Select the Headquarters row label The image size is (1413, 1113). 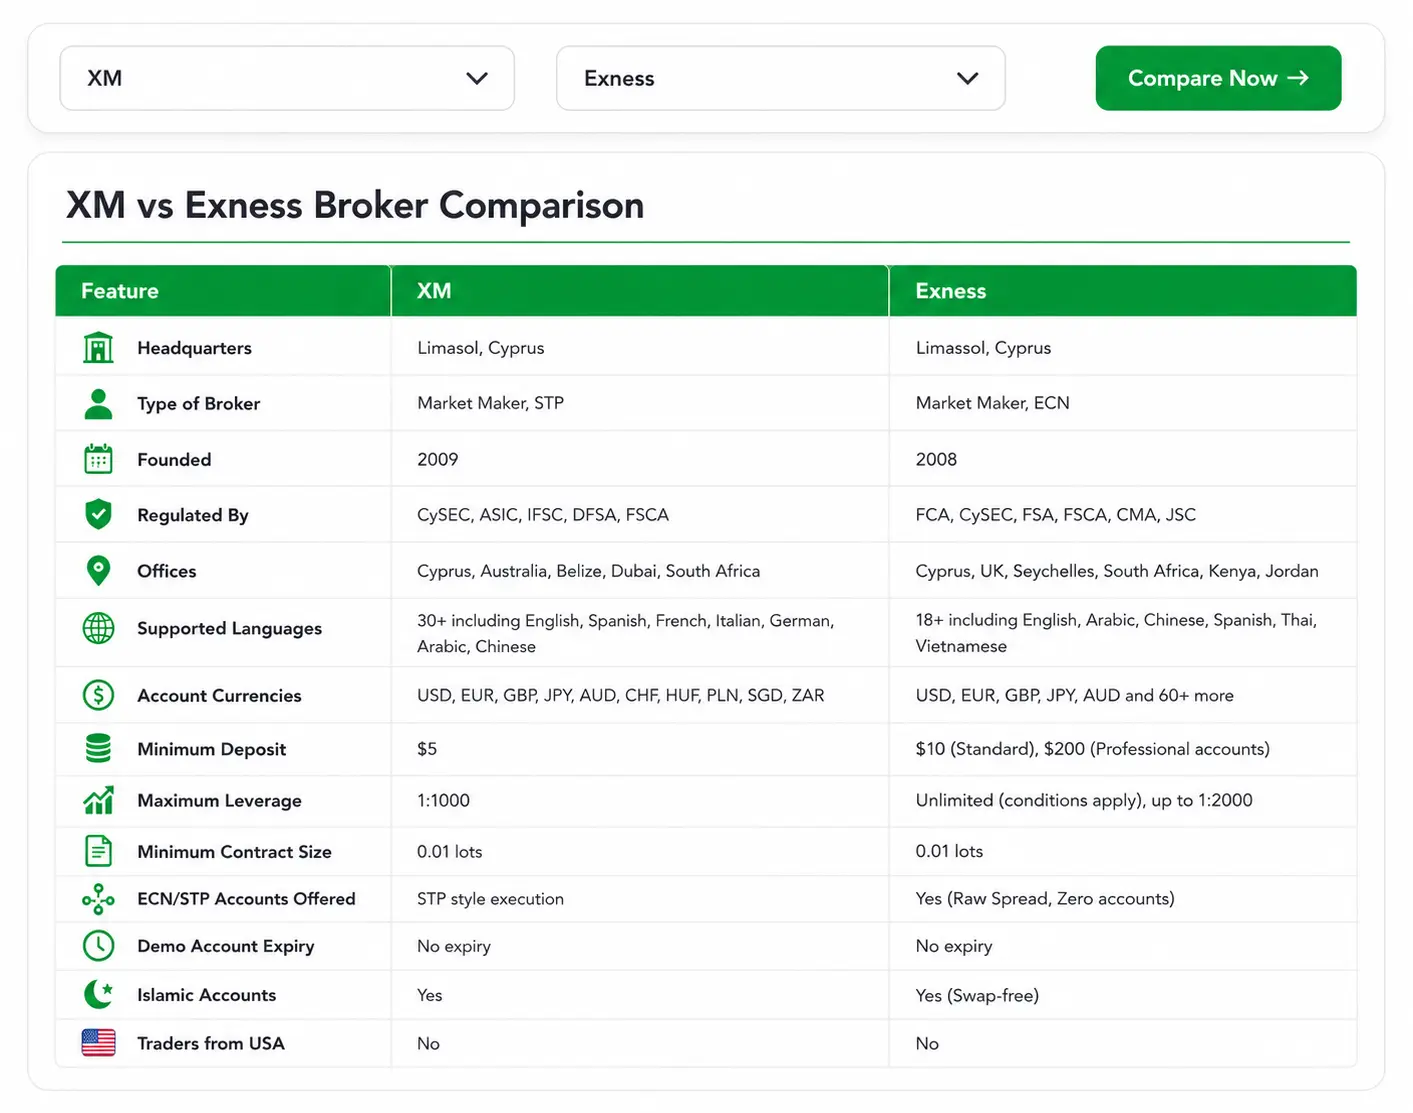tap(194, 348)
